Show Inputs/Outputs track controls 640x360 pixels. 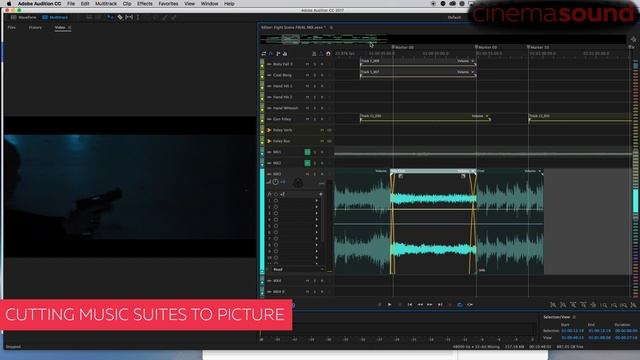(264, 53)
